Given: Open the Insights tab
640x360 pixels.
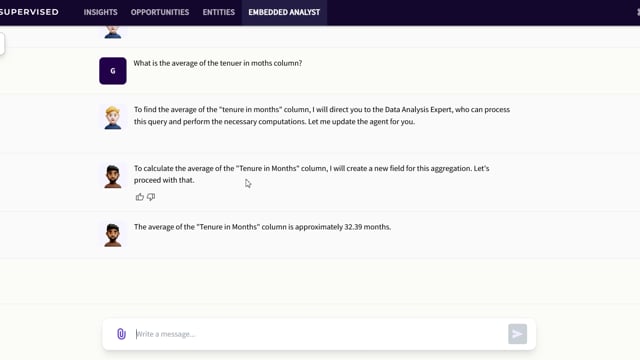Looking at the screenshot, I should (x=100, y=12).
